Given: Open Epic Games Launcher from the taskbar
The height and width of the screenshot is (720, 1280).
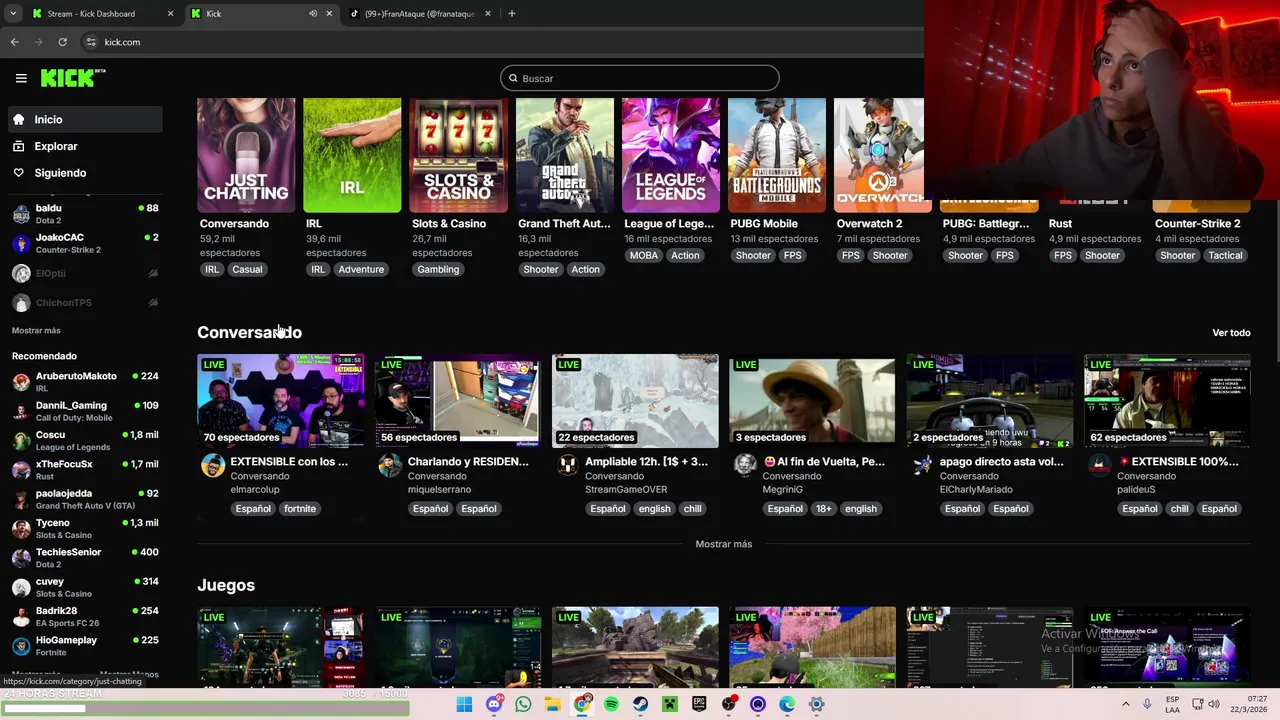Looking at the screenshot, I should click(699, 704).
